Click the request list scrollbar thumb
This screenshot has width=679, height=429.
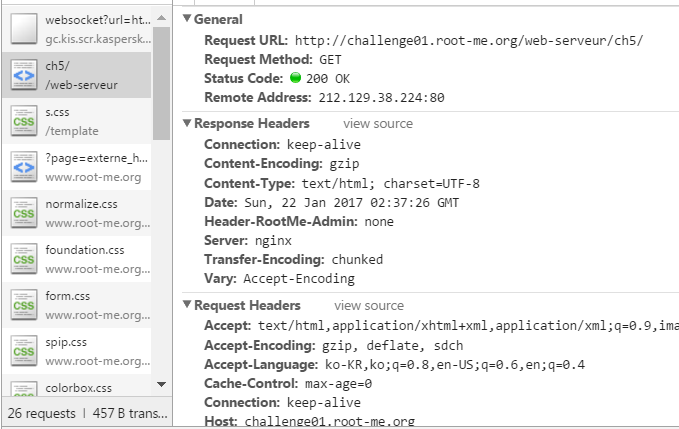point(162,83)
